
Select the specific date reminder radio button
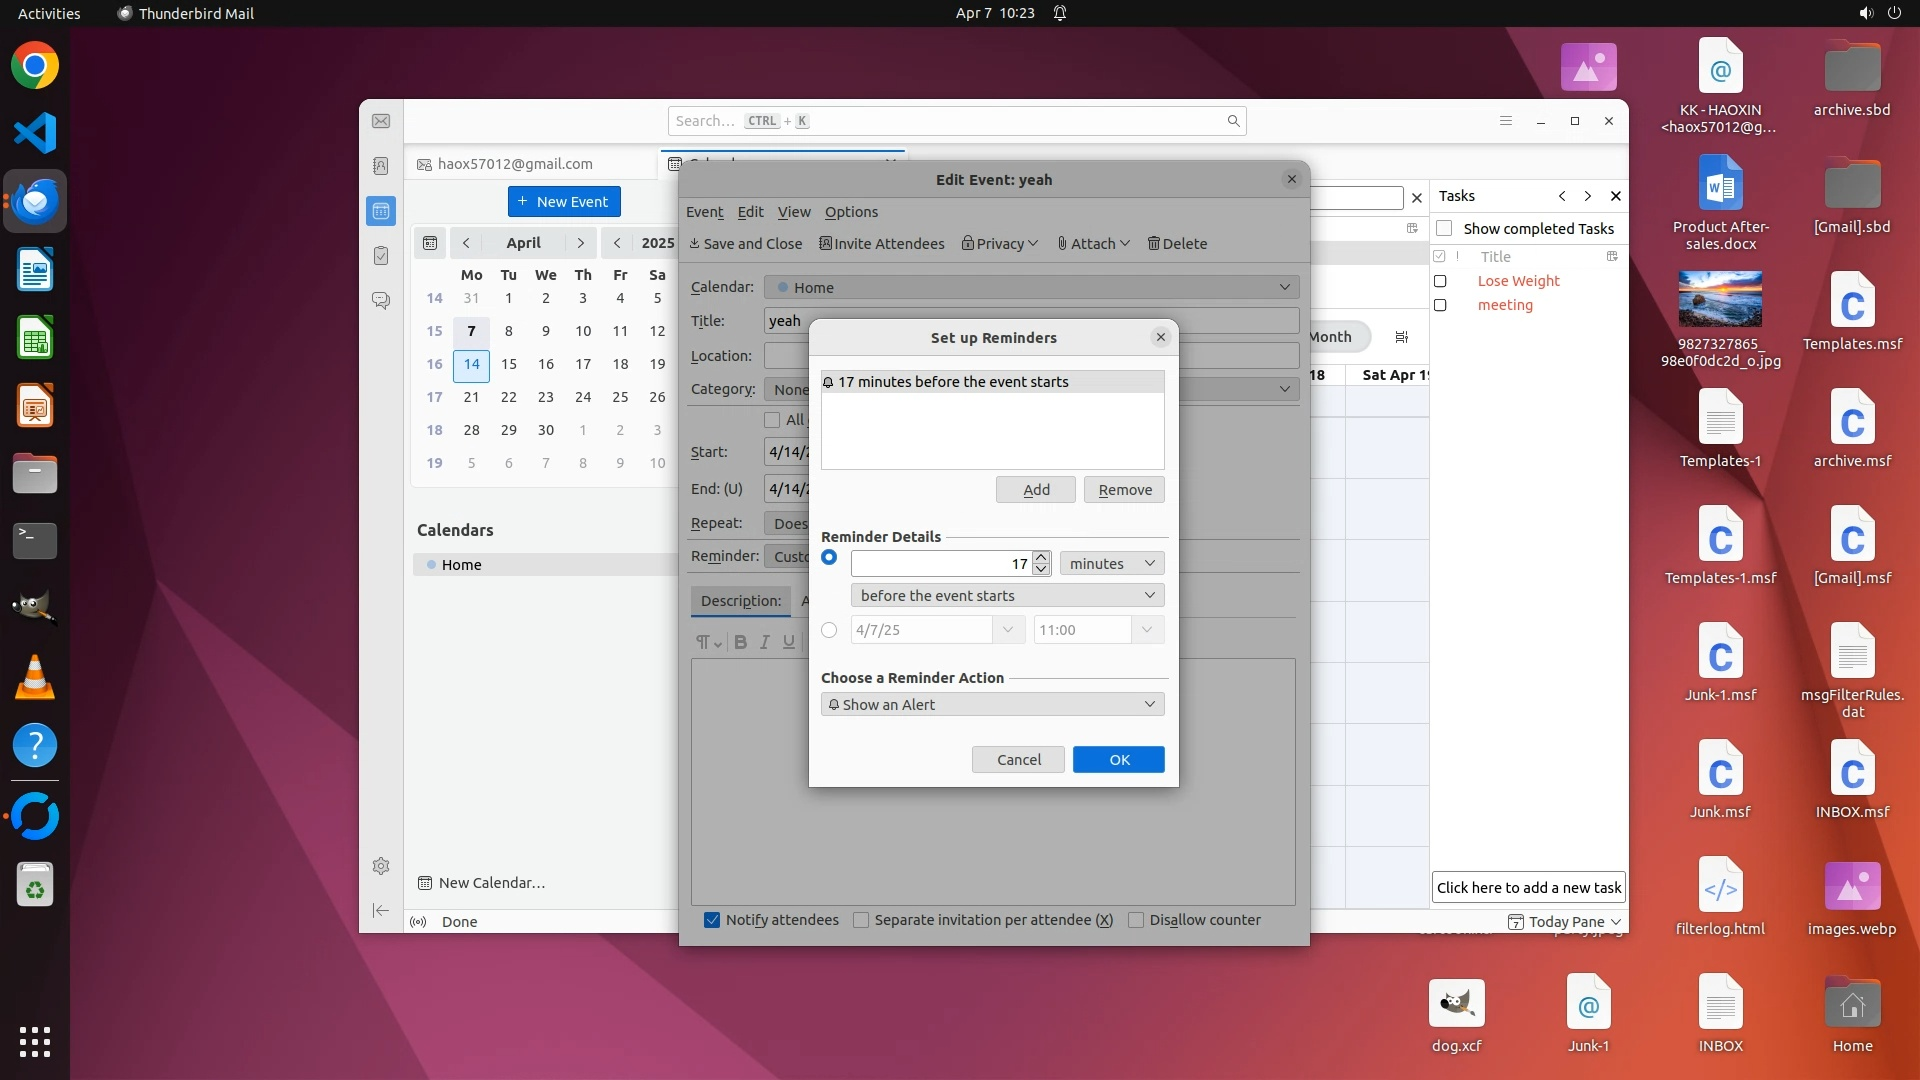(829, 630)
